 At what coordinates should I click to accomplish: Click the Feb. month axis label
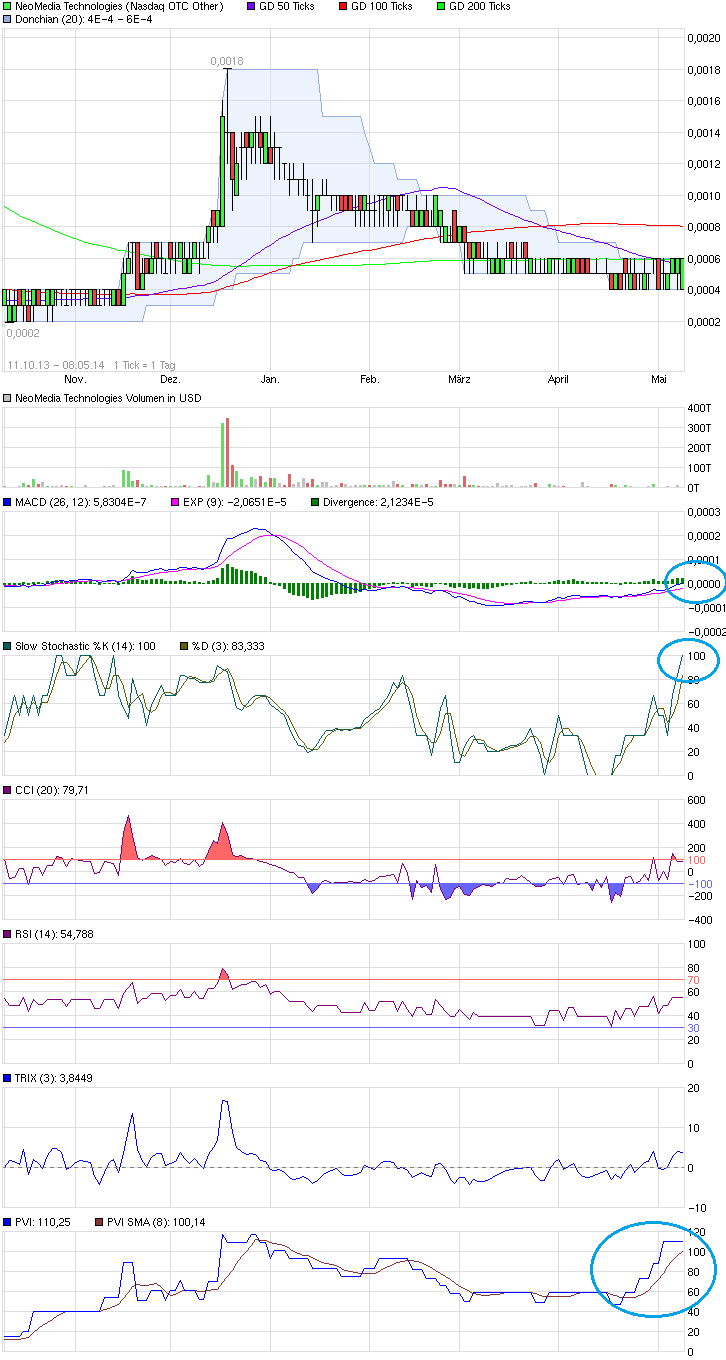tap(369, 379)
